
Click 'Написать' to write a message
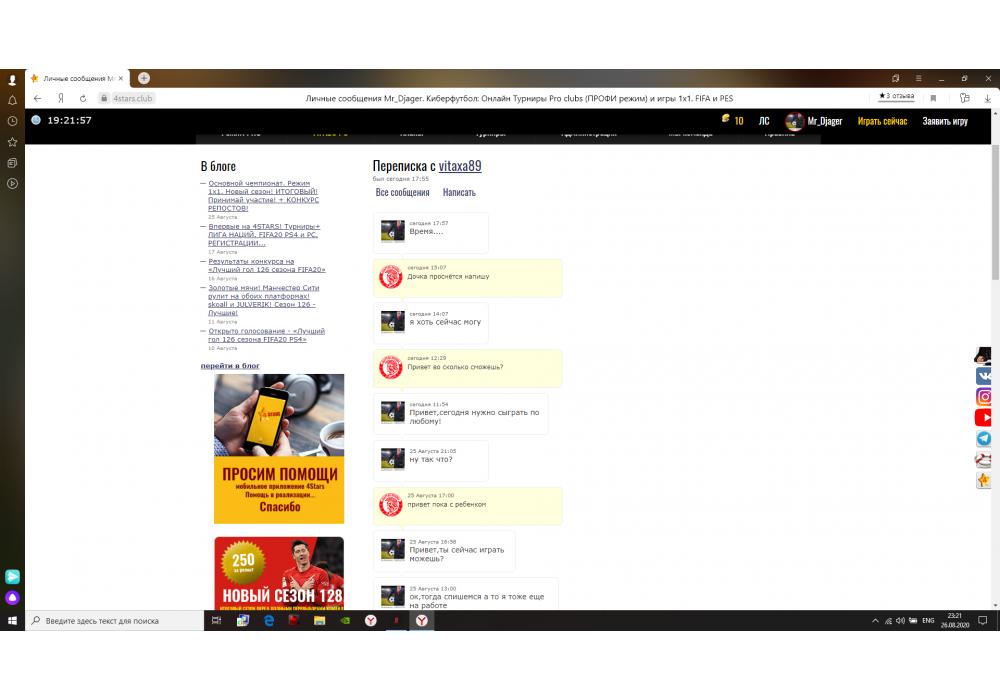[x=459, y=193]
